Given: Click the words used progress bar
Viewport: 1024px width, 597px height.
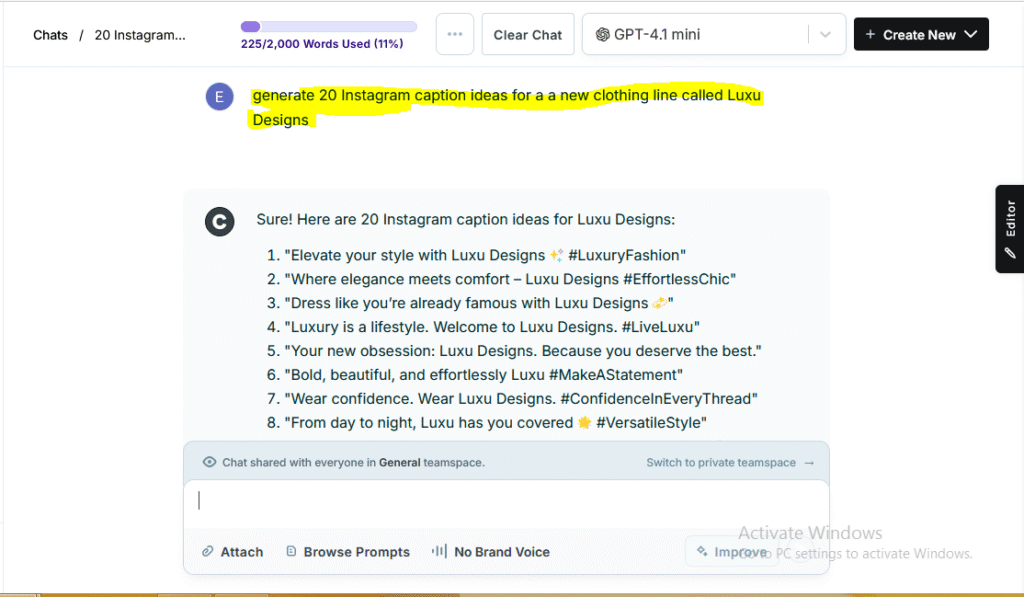Looking at the screenshot, I should click(x=328, y=27).
